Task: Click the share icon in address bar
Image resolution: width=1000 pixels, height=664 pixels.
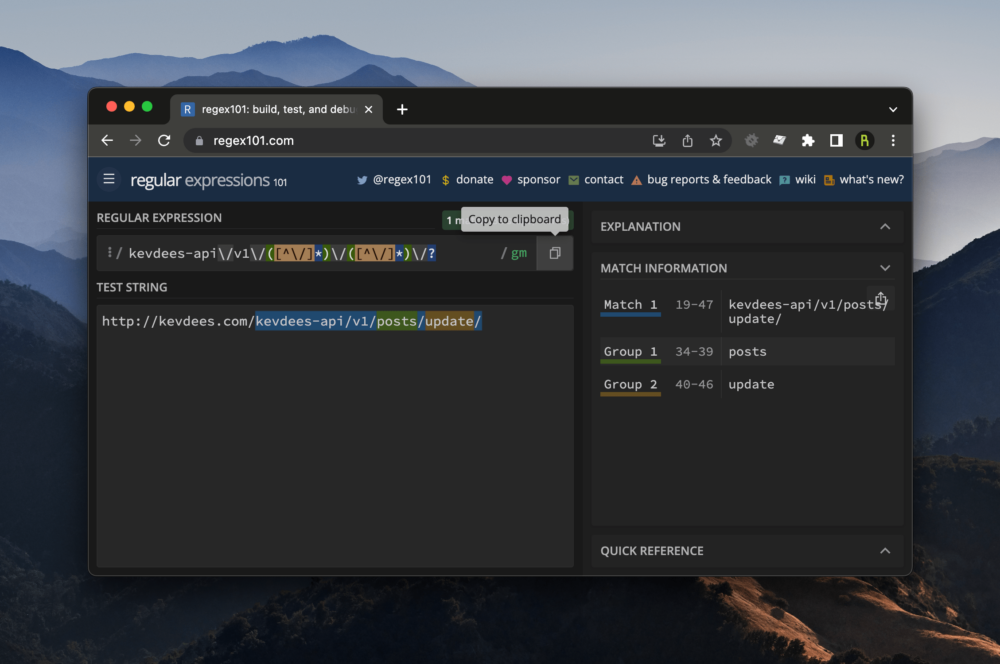Action: pos(688,141)
